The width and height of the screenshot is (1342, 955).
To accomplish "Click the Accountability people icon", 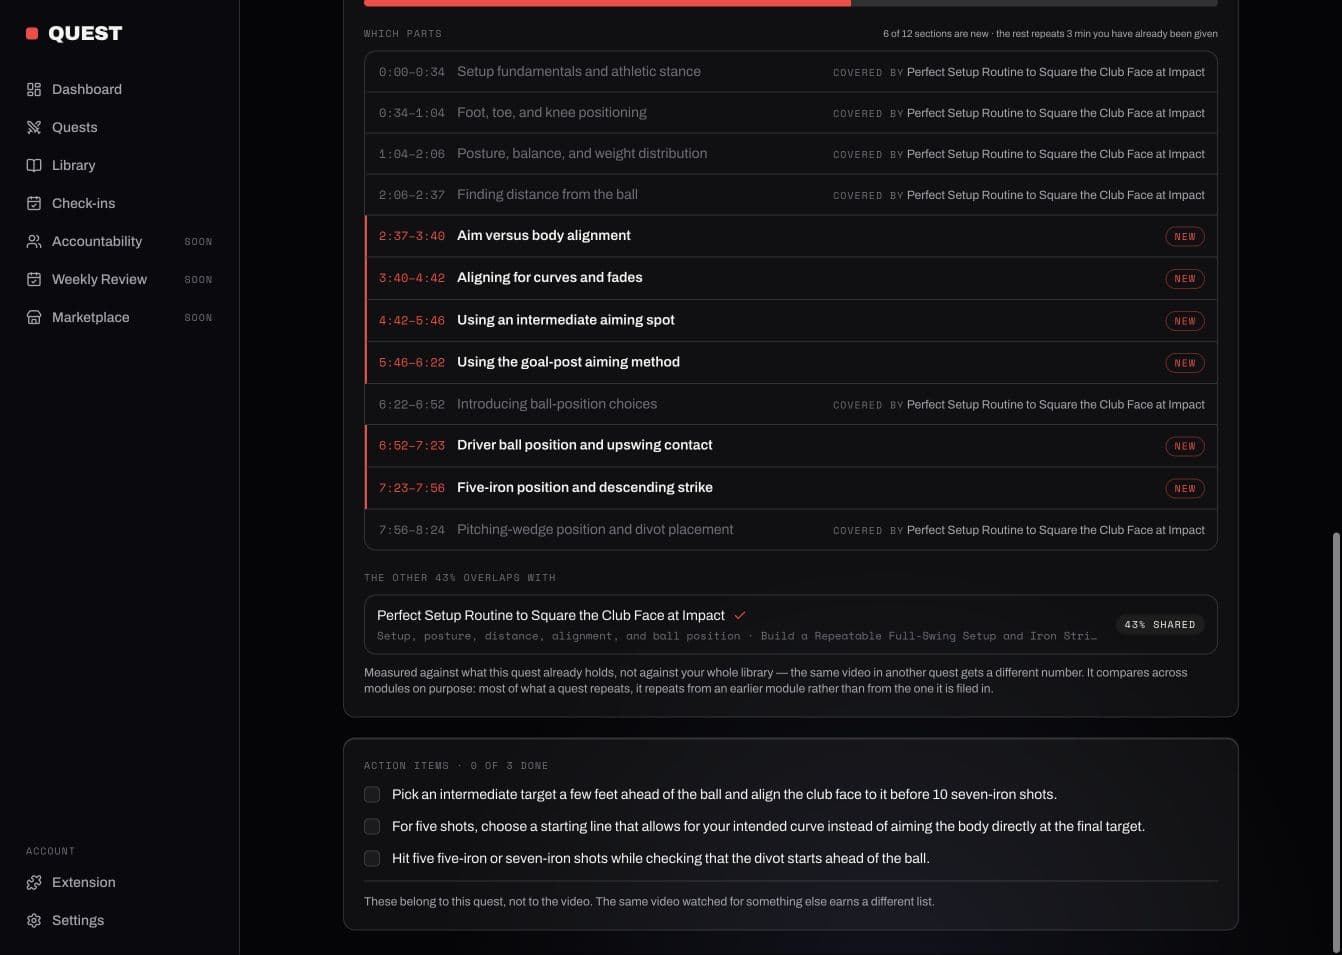I will 34,241.
